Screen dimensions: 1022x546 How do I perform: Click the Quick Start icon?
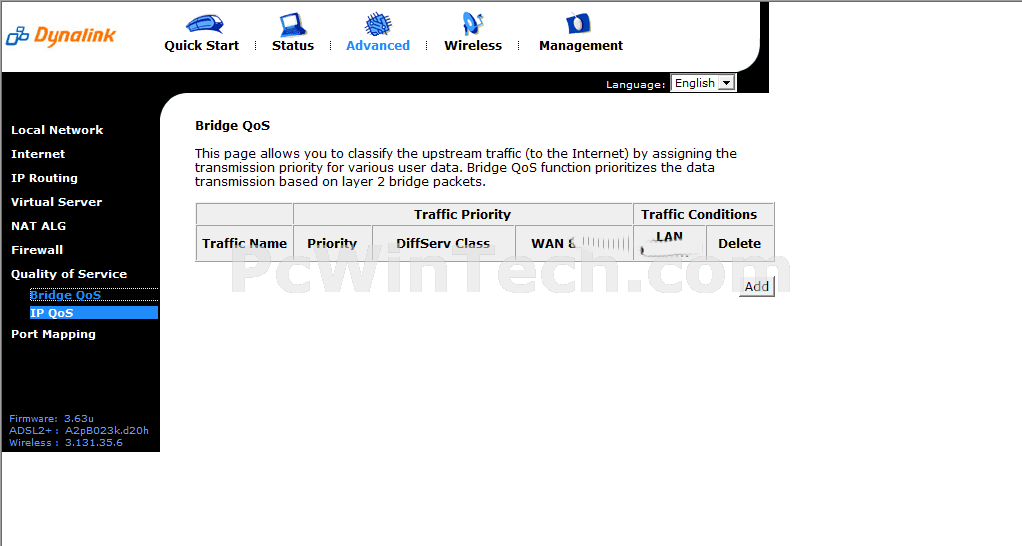point(204,24)
